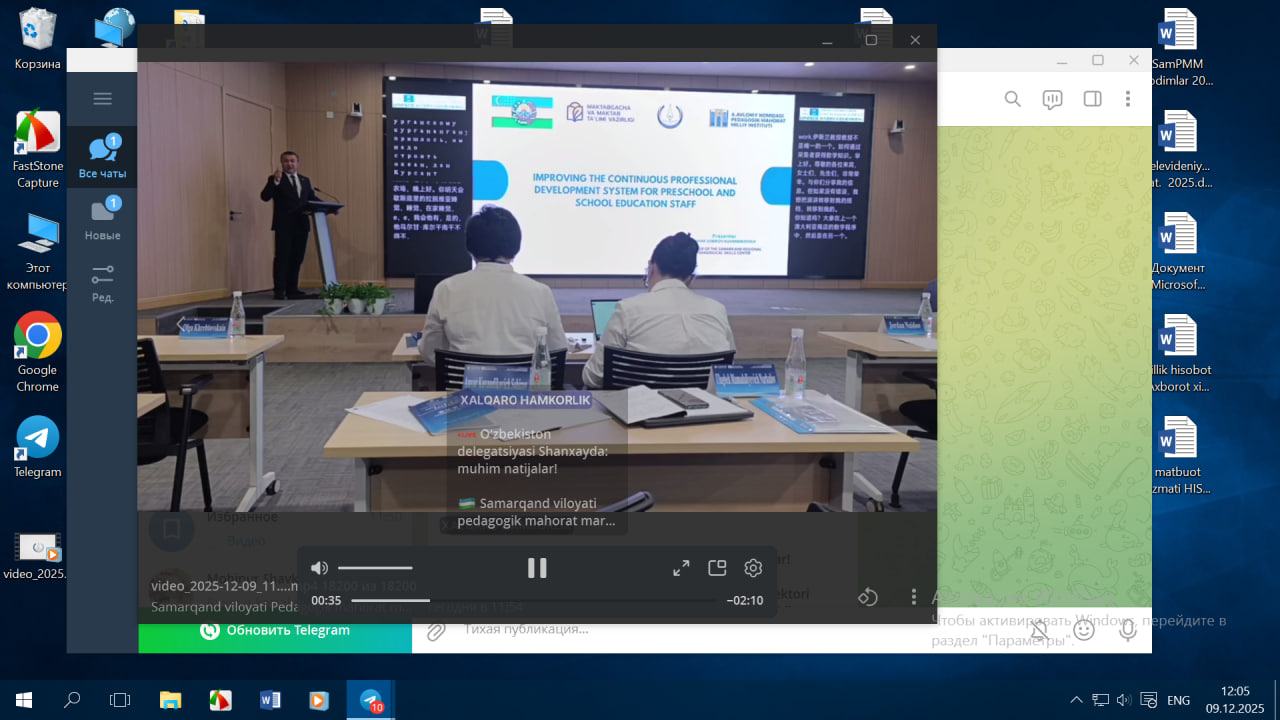
Task: Pause the playing video
Action: click(x=537, y=568)
